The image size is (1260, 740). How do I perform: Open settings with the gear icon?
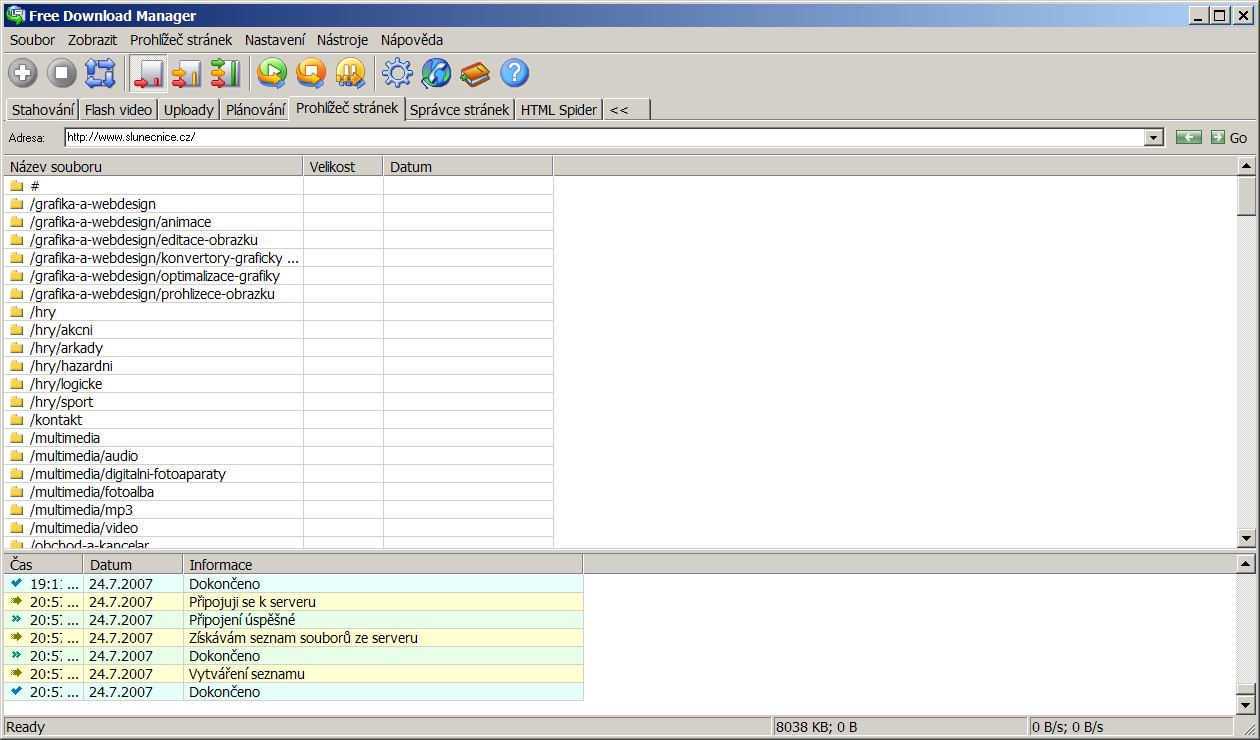[398, 73]
